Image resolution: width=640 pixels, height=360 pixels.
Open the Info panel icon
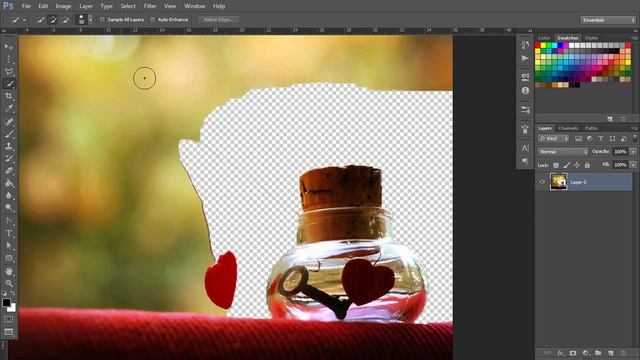(x=525, y=90)
